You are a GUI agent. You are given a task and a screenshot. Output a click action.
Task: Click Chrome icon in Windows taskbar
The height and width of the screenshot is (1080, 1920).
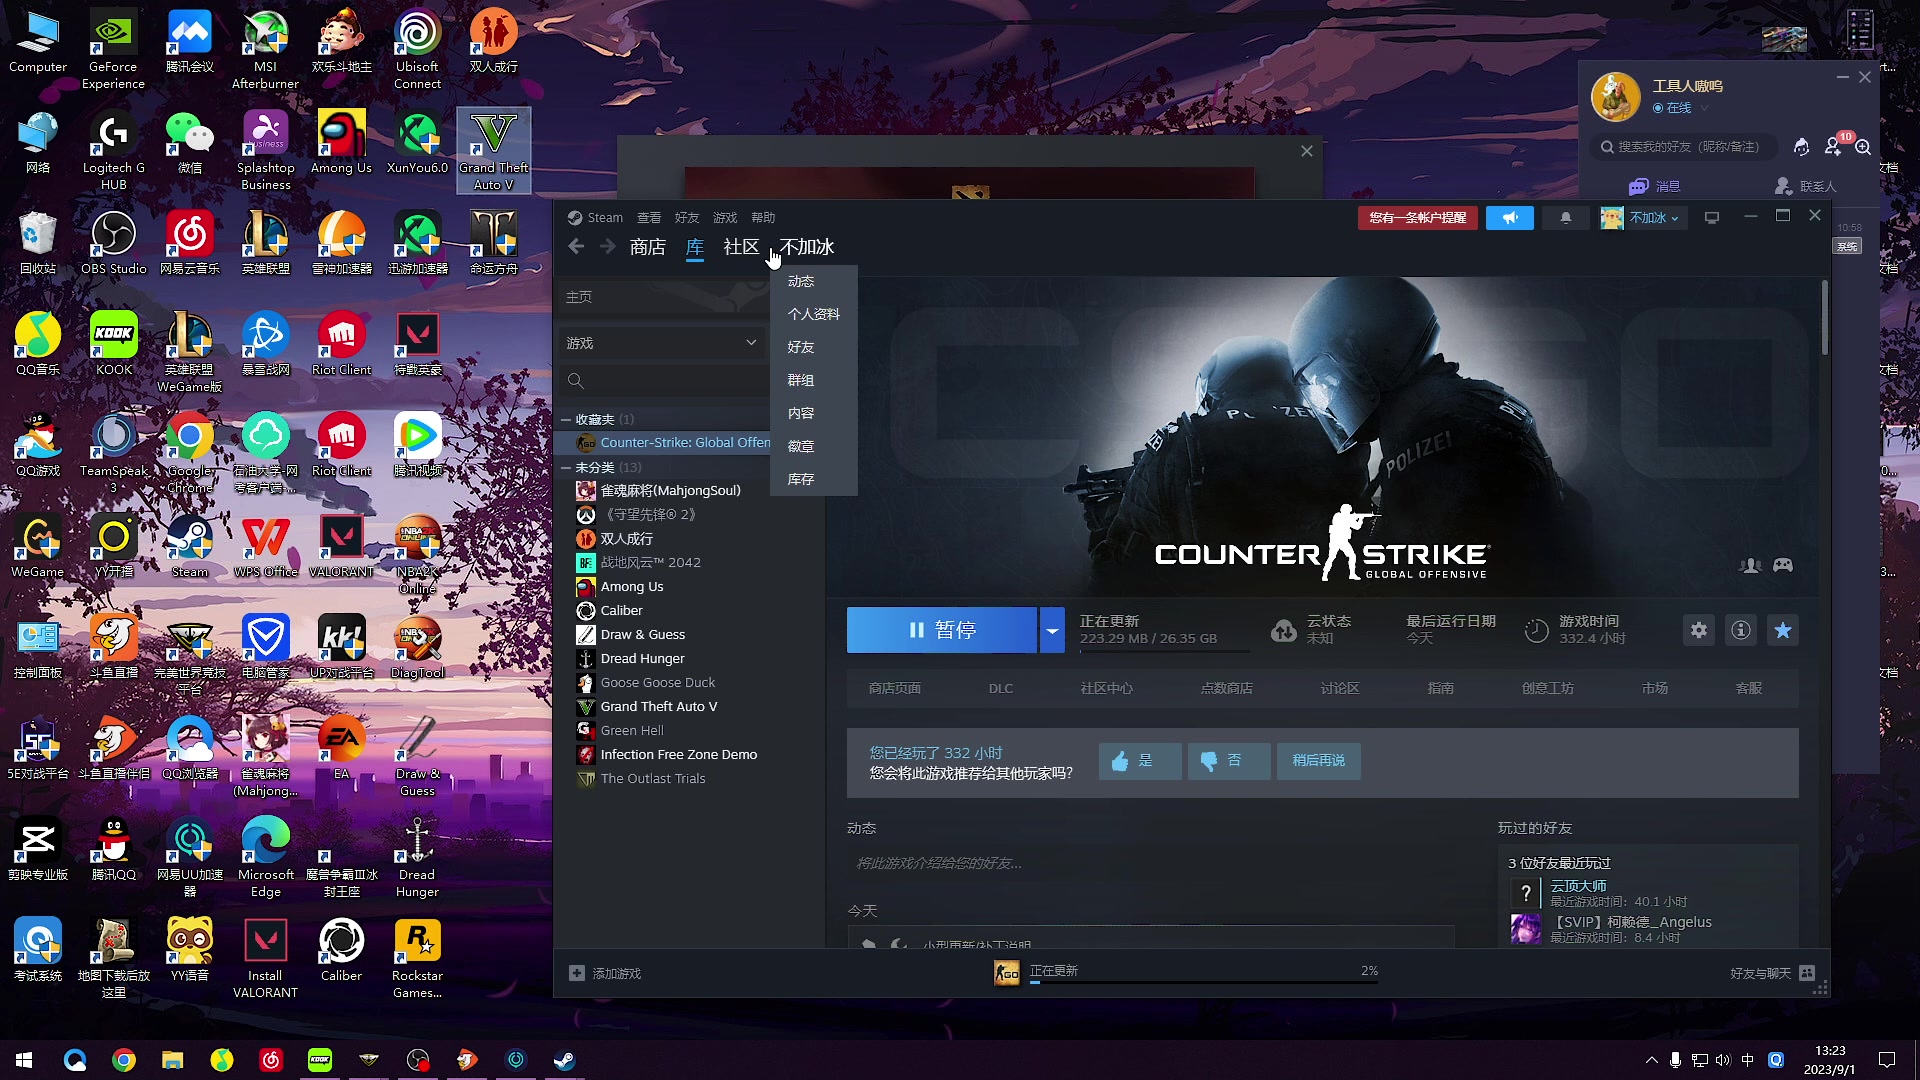(124, 1060)
